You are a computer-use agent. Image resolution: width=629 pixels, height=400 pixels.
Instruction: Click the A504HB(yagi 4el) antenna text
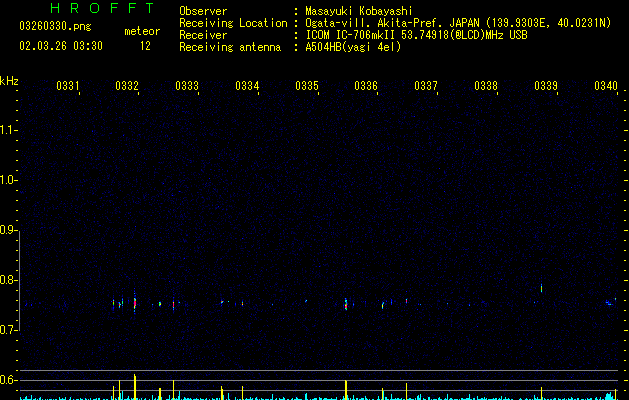[353, 47]
